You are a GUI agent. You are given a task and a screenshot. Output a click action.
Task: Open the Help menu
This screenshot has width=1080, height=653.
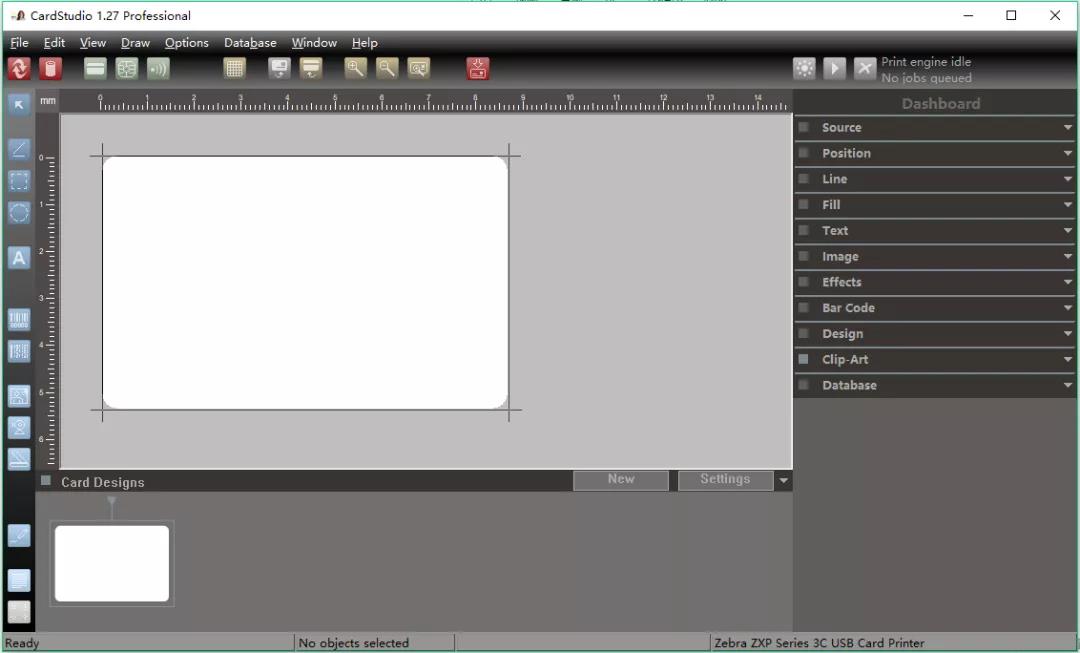click(x=364, y=43)
